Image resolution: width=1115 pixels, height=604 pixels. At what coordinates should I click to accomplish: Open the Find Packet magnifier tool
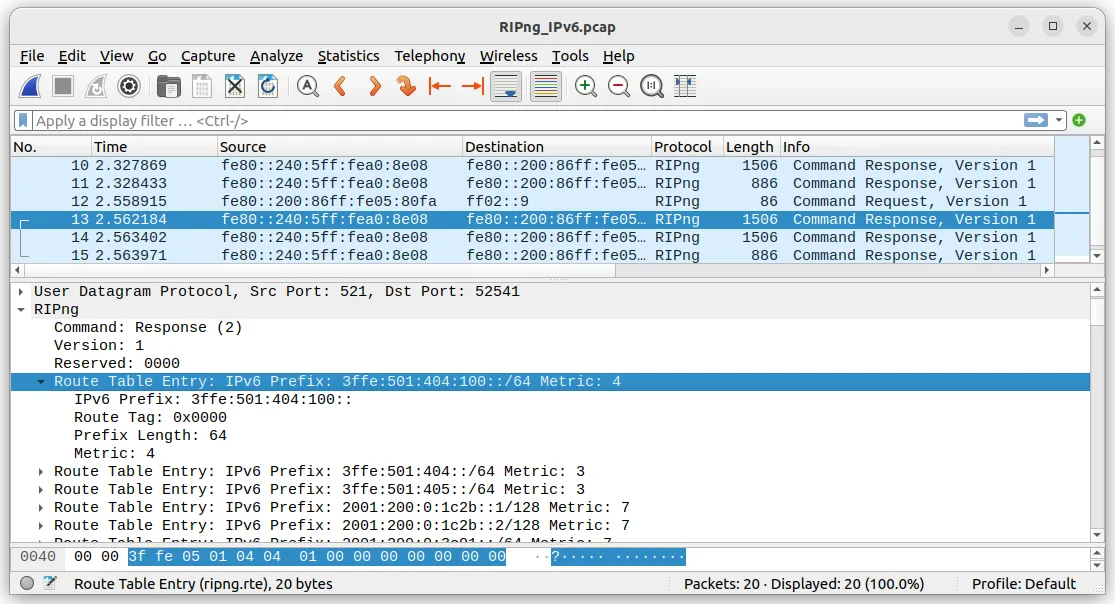pos(307,87)
